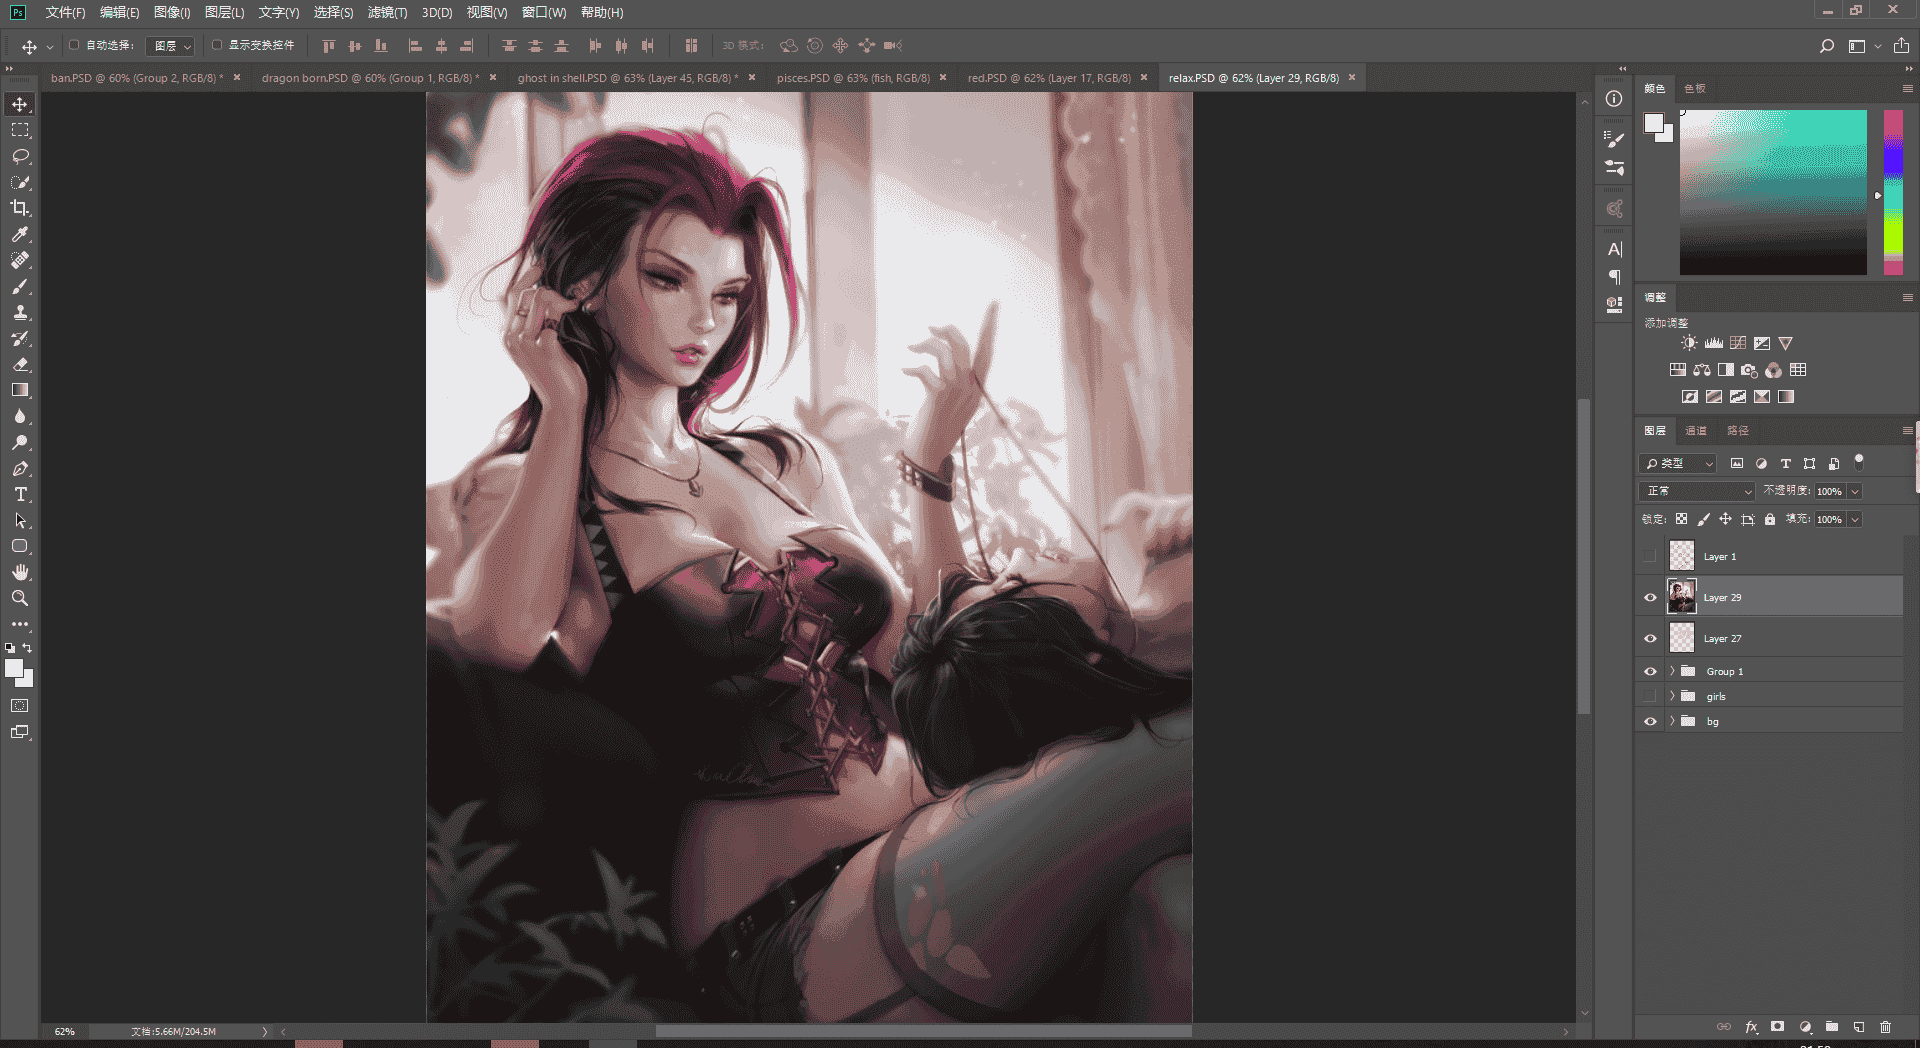The height and width of the screenshot is (1048, 1920).
Task: Show the girls group layer
Action: point(1650,696)
